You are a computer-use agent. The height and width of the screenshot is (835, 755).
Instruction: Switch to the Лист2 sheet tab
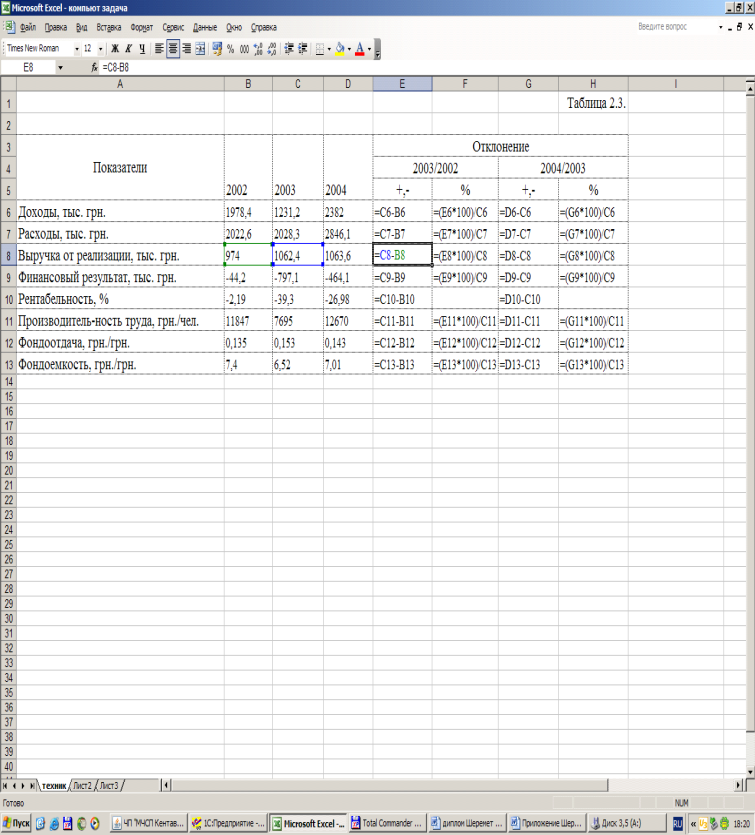tap(83, 785)
